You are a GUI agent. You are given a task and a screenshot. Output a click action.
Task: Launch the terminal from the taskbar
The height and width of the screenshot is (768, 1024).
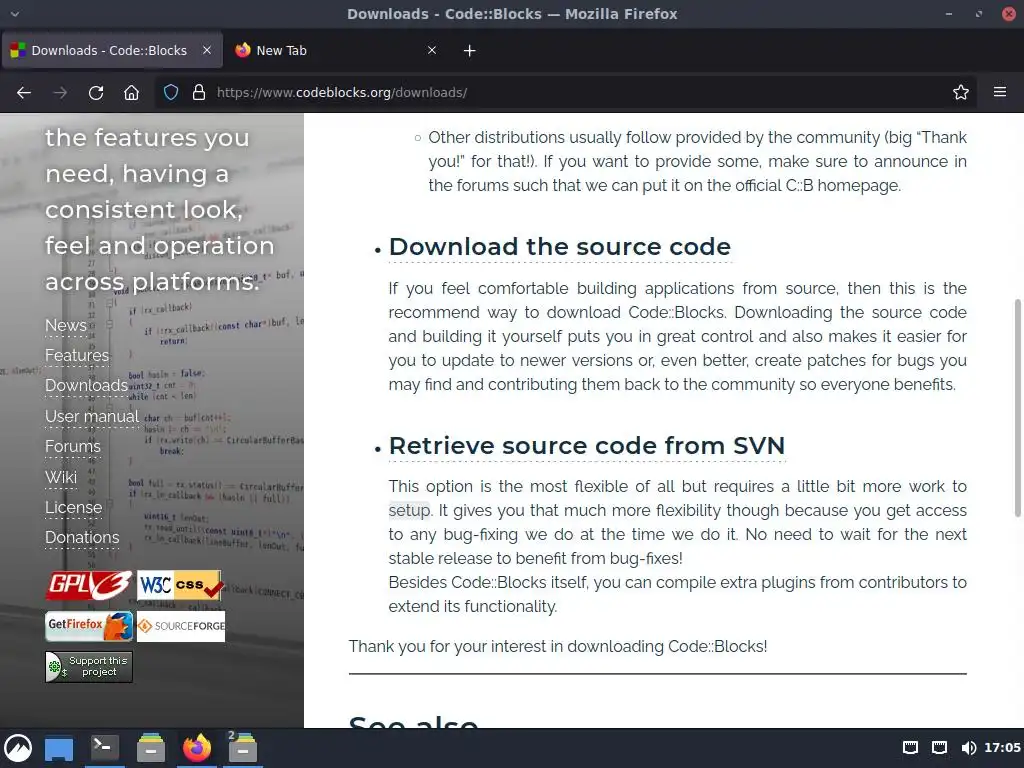[x=104, y=747]
